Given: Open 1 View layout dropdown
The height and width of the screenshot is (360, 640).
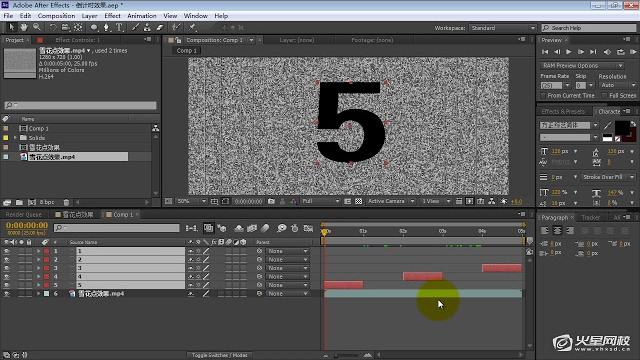Looking at the screenshot, I should coord(436,201).
